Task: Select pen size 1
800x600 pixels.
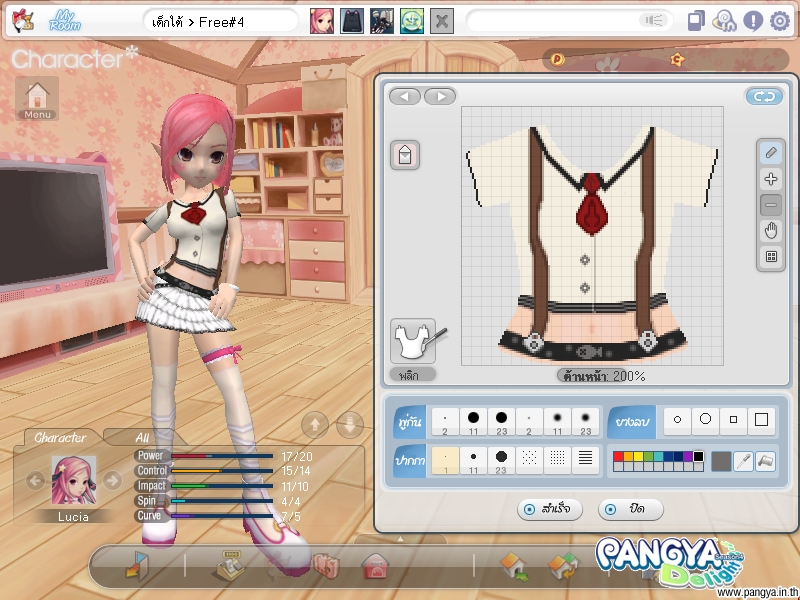Action: [445, 461]
